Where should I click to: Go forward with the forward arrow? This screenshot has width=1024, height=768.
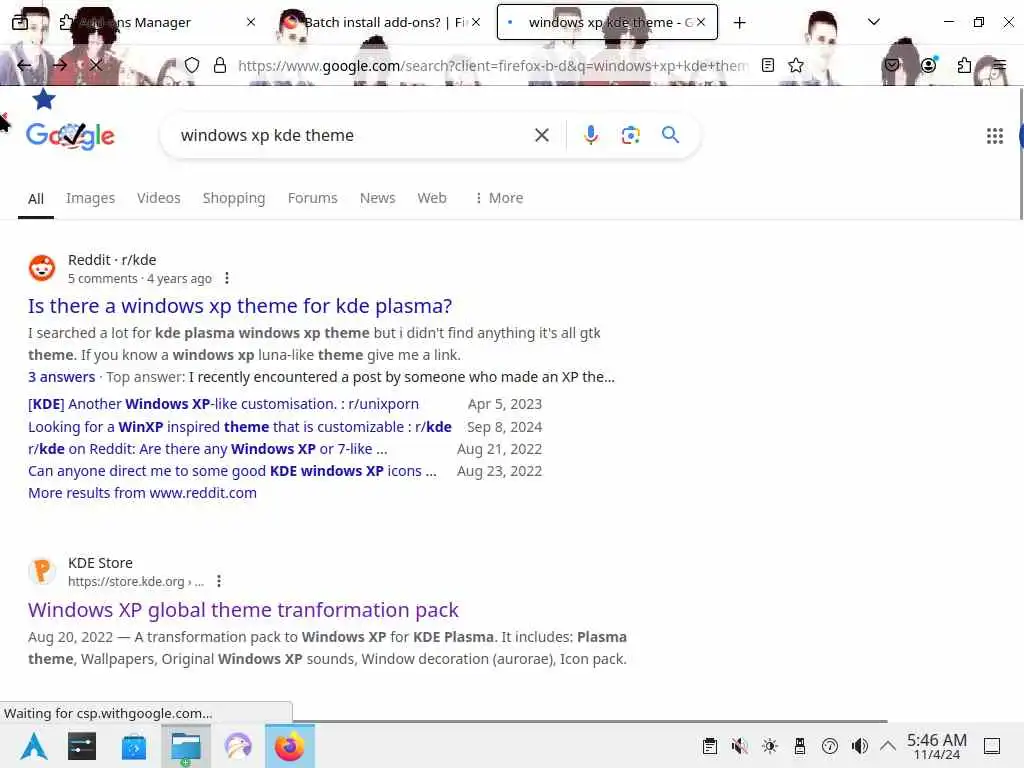[x=60, y=65]
